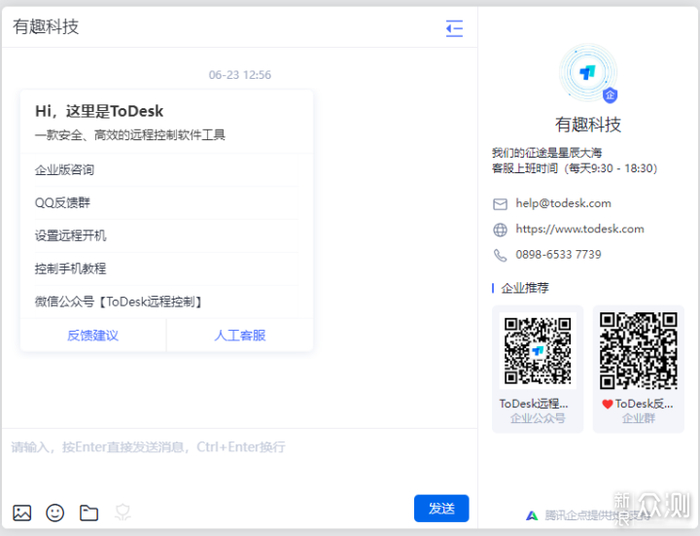Open 反馈建议 feedback option

tap(93, 335)
